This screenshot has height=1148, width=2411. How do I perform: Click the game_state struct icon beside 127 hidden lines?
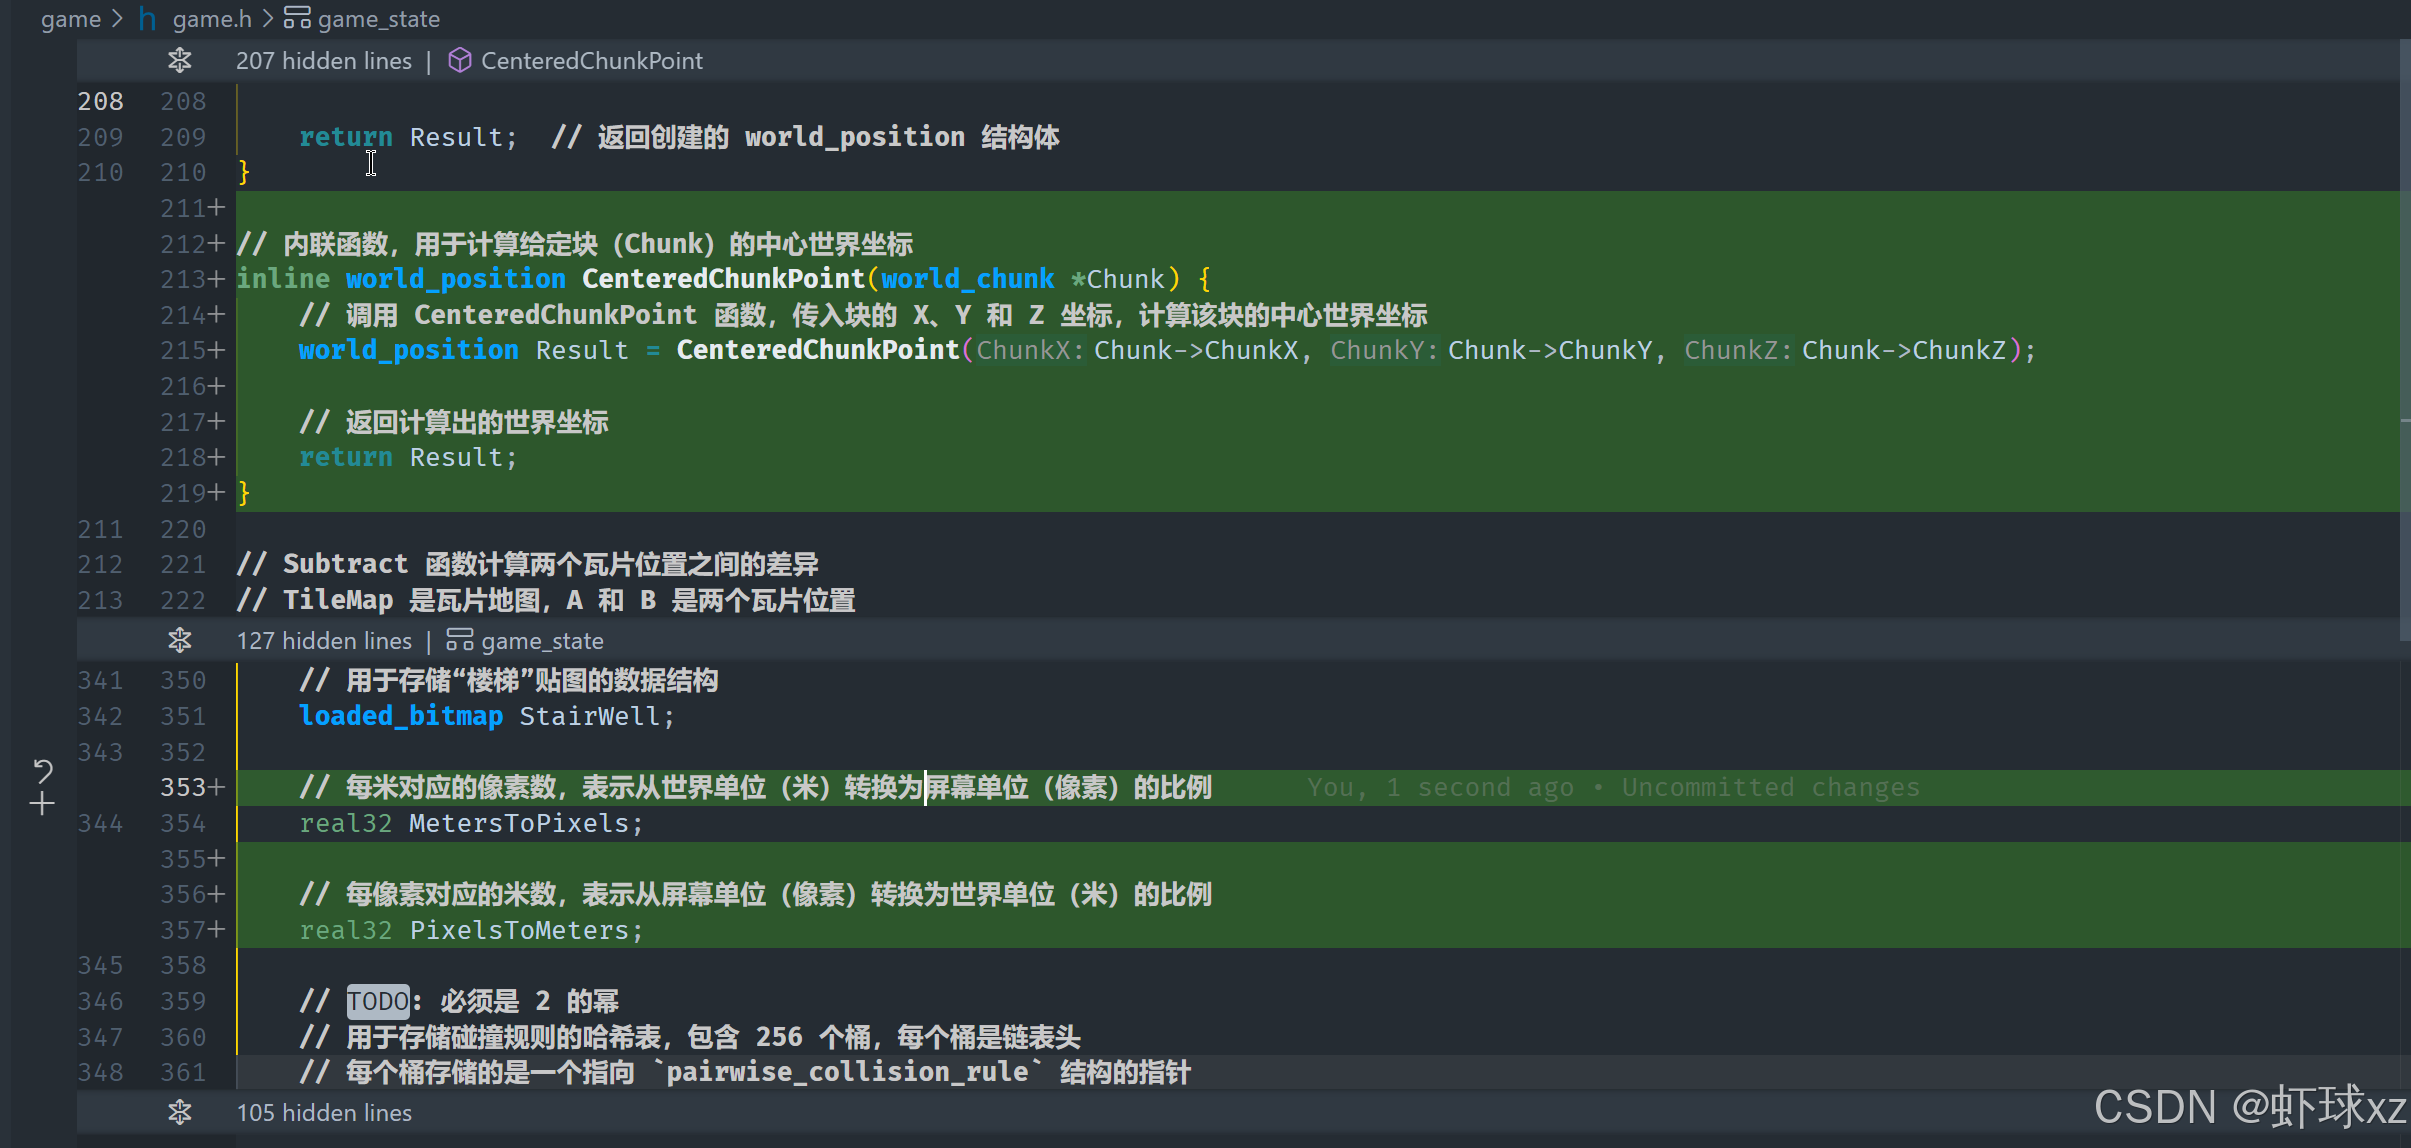point(460,640)
